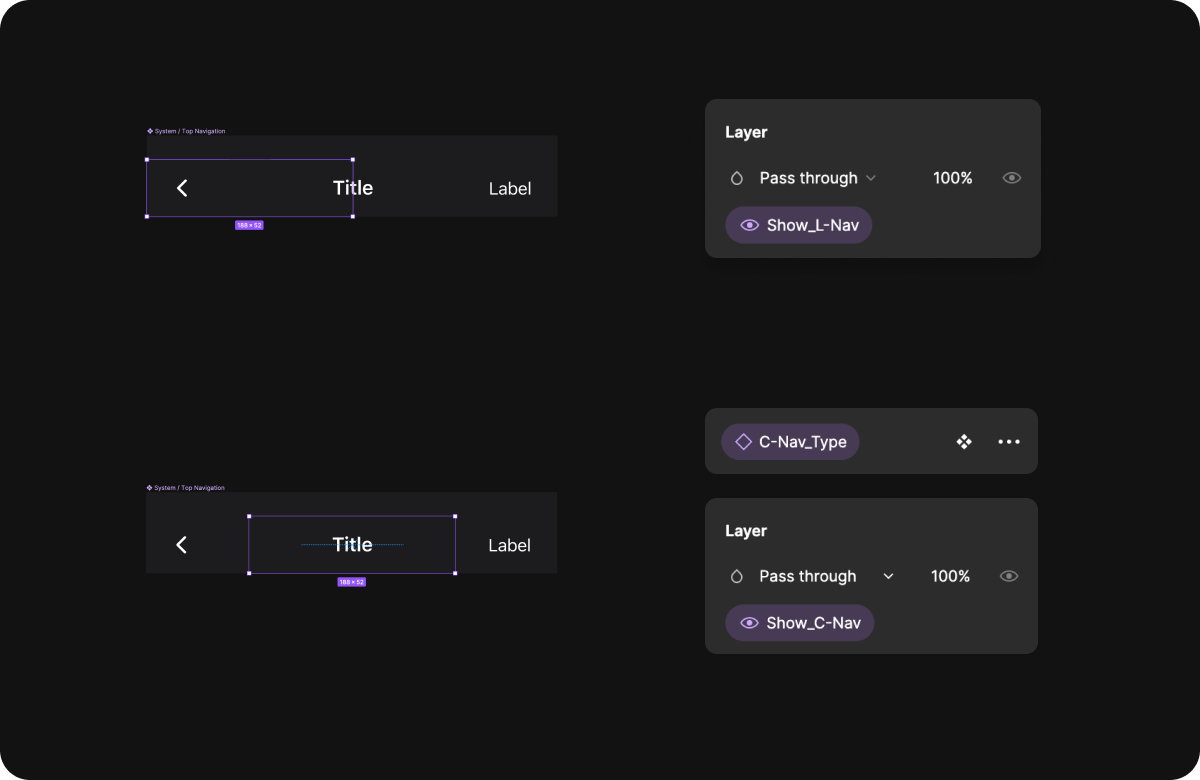The image size is (1200, 780).
Task: Select the Title text in the lower navigation bar
Action: tap(352, 545)
